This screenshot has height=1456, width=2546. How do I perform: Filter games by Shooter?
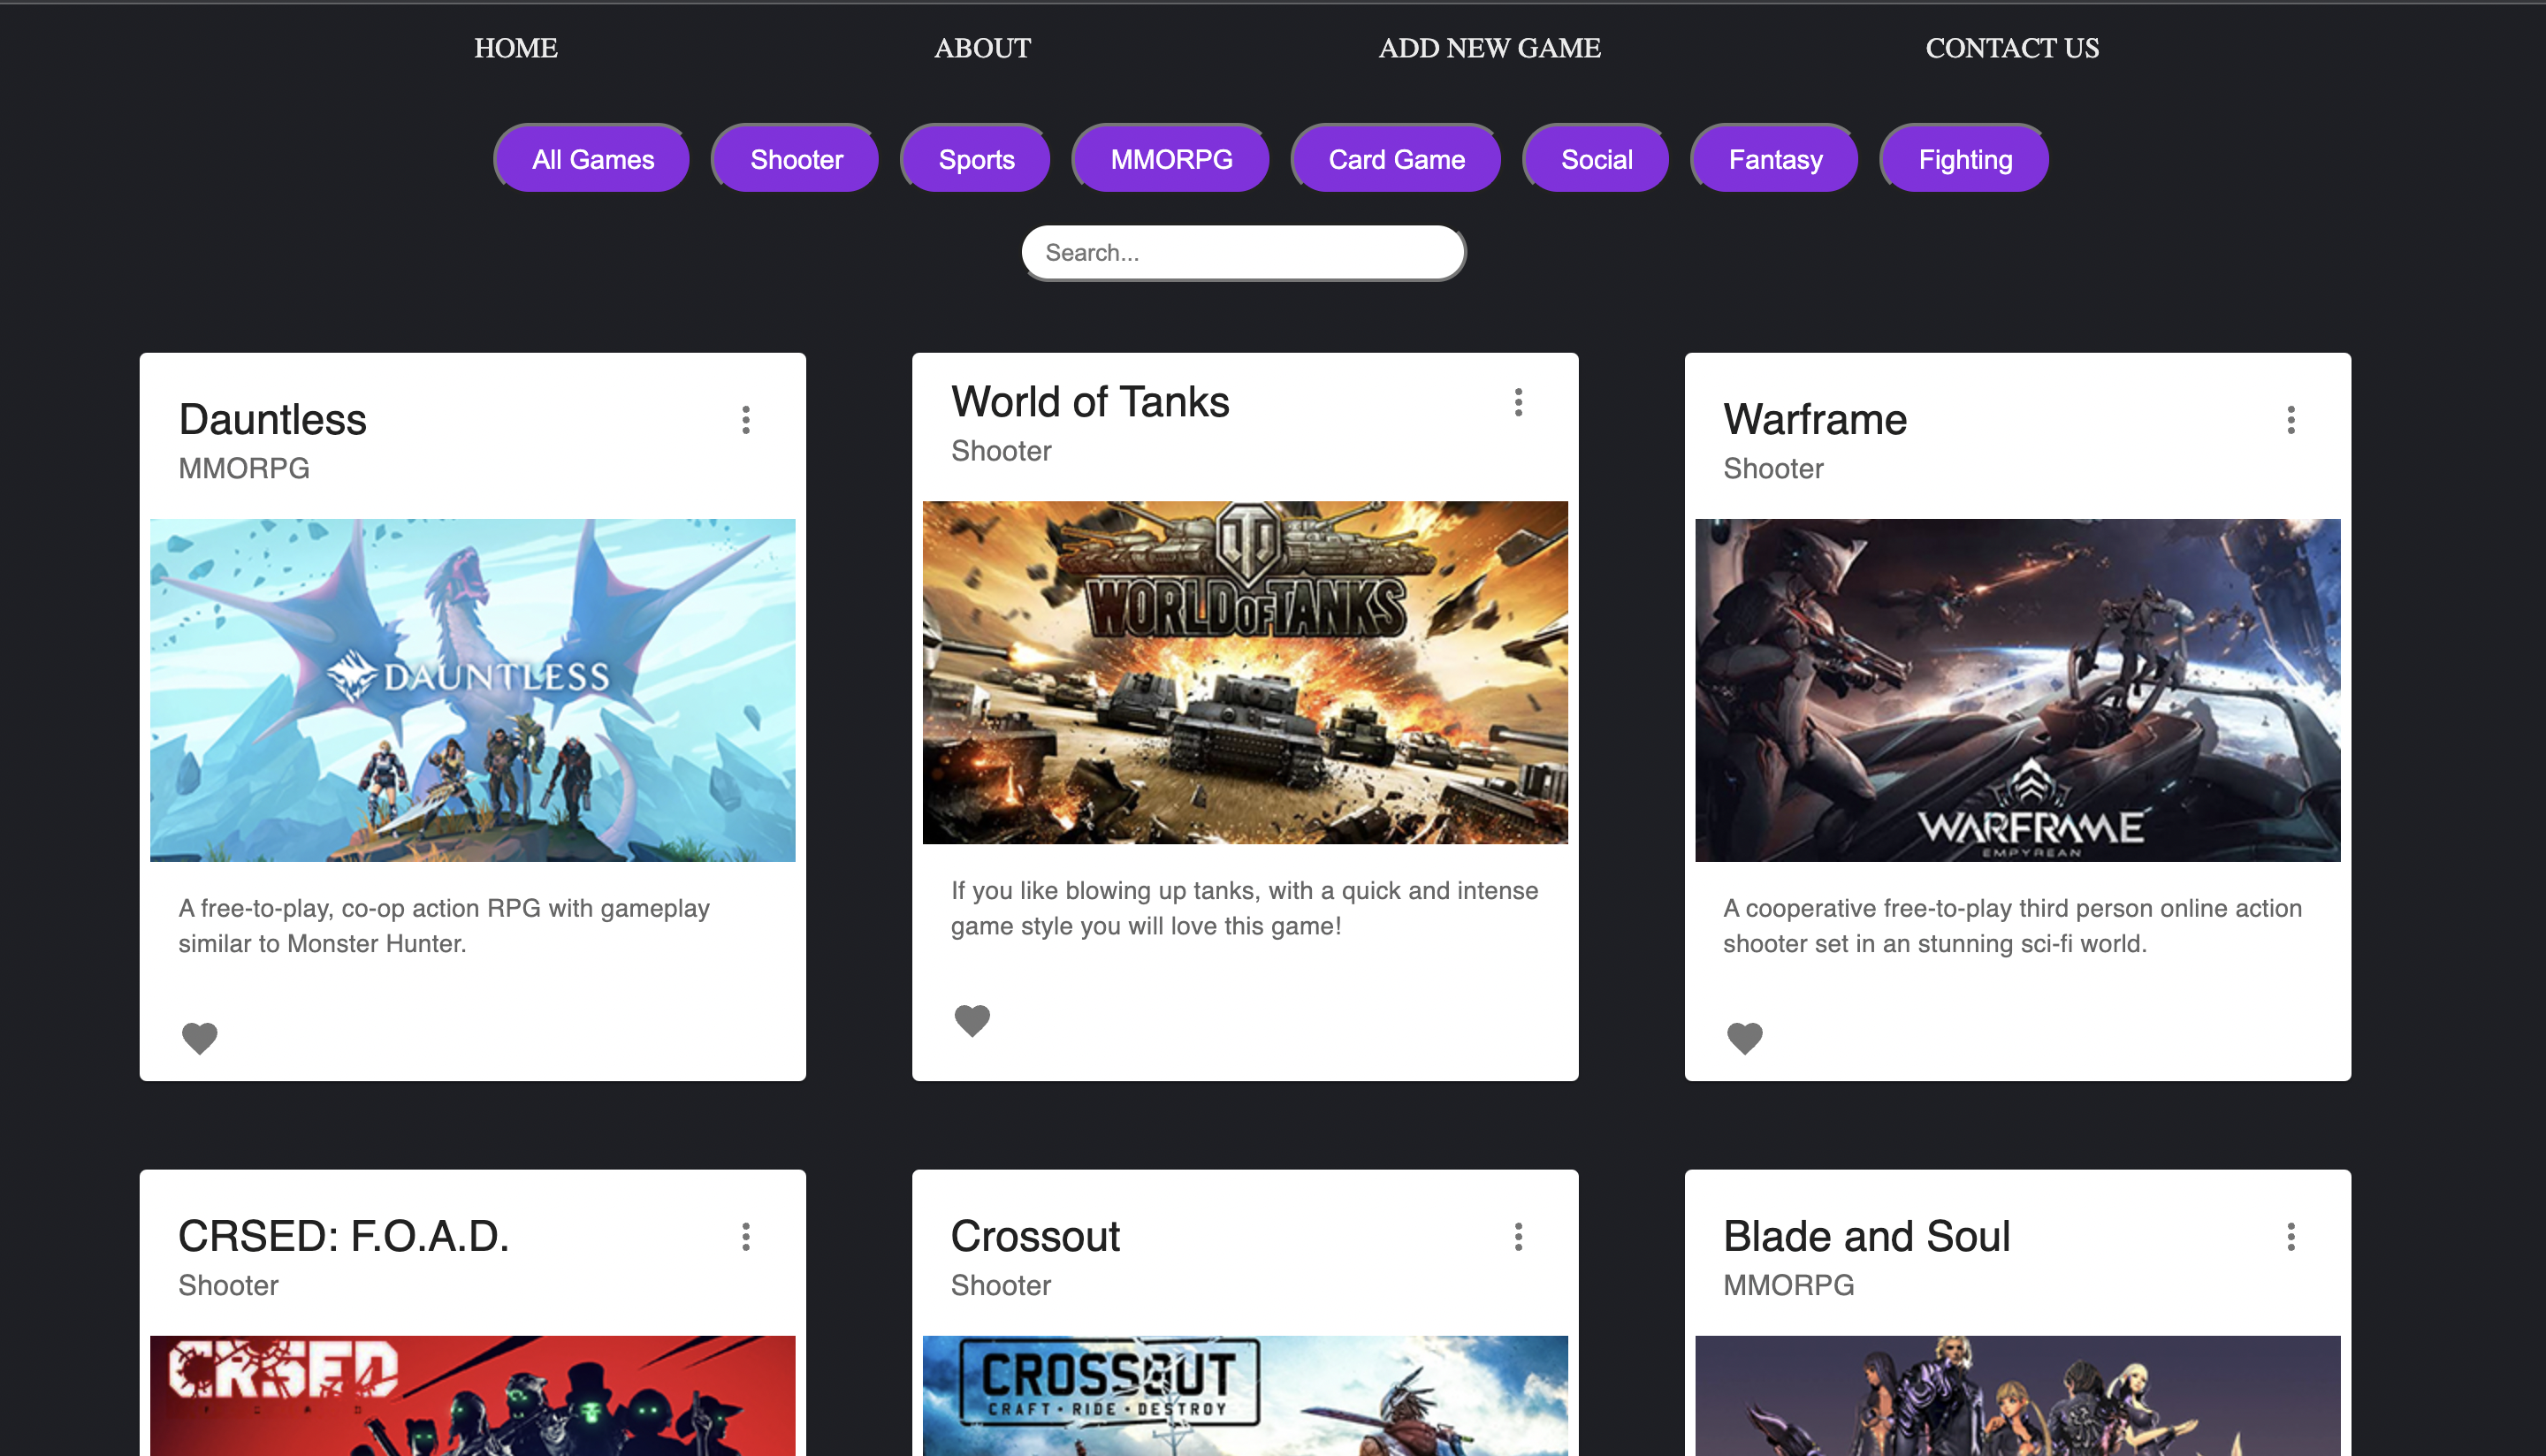click(796, 159)
